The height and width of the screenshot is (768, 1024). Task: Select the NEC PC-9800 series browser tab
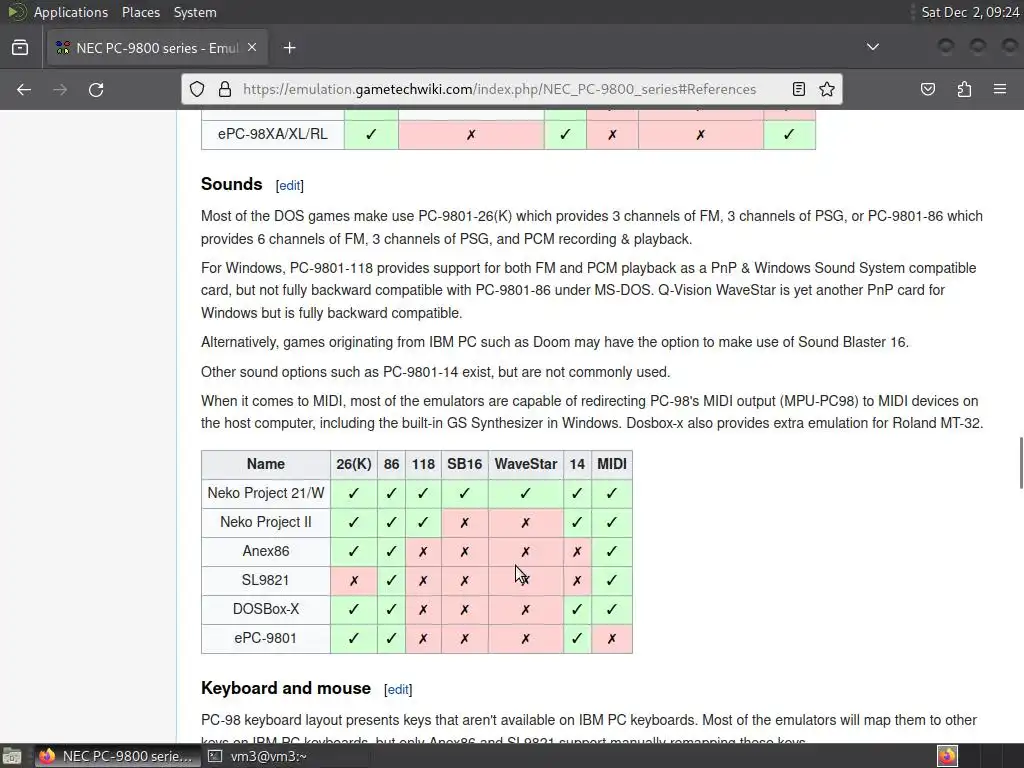click(x=157, y=48)
